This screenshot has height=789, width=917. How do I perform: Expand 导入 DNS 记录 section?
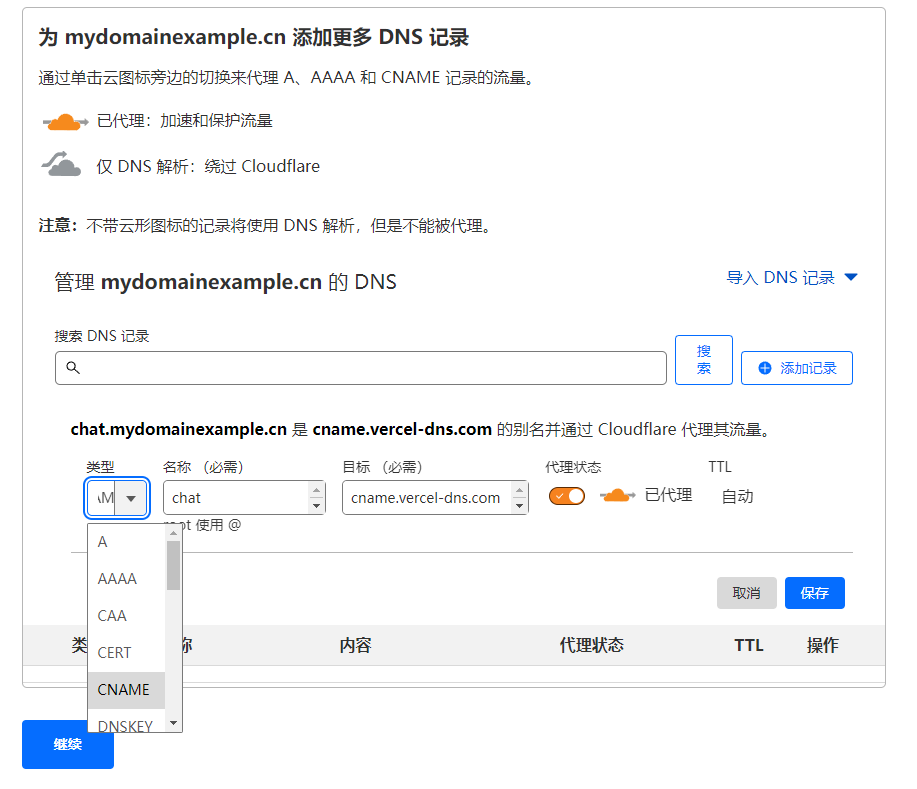click(x=781, y=278)
